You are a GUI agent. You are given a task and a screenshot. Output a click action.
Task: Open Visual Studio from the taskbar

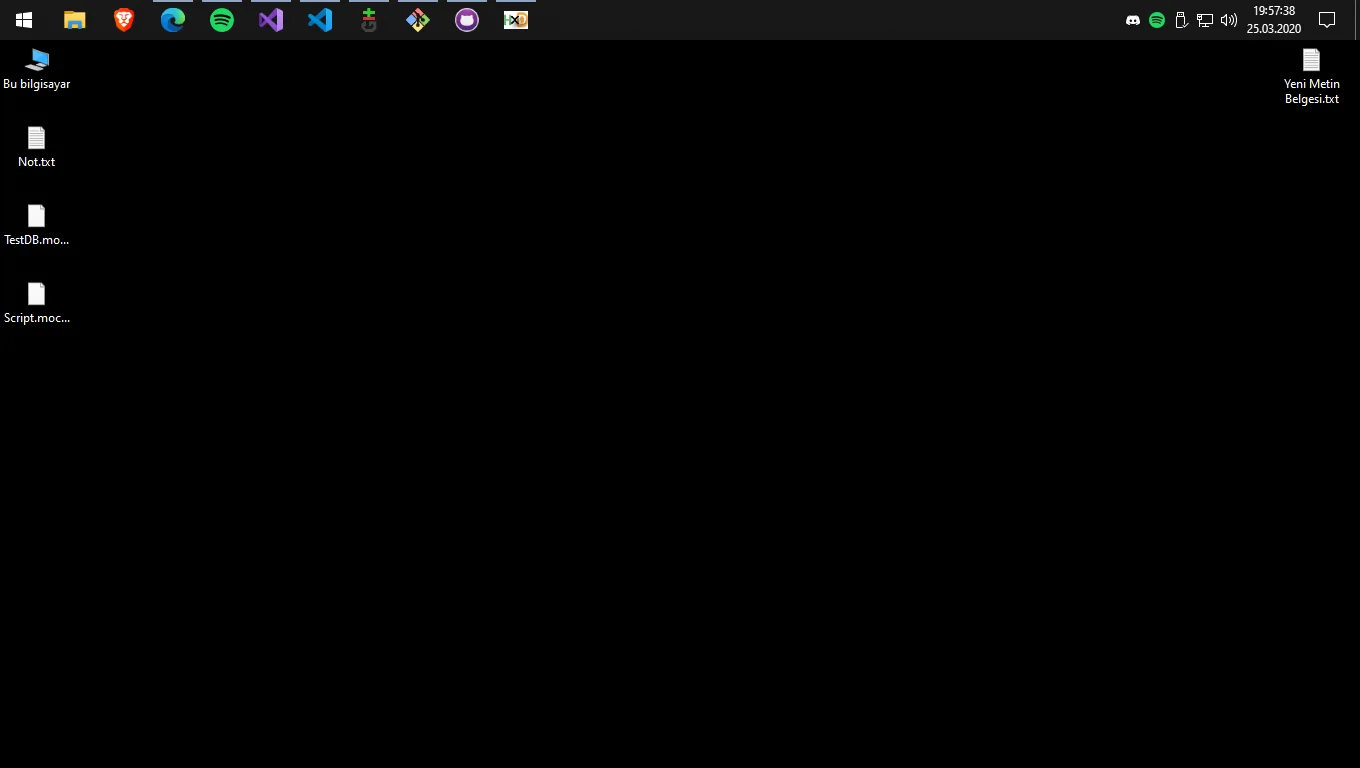pos(270,19)
